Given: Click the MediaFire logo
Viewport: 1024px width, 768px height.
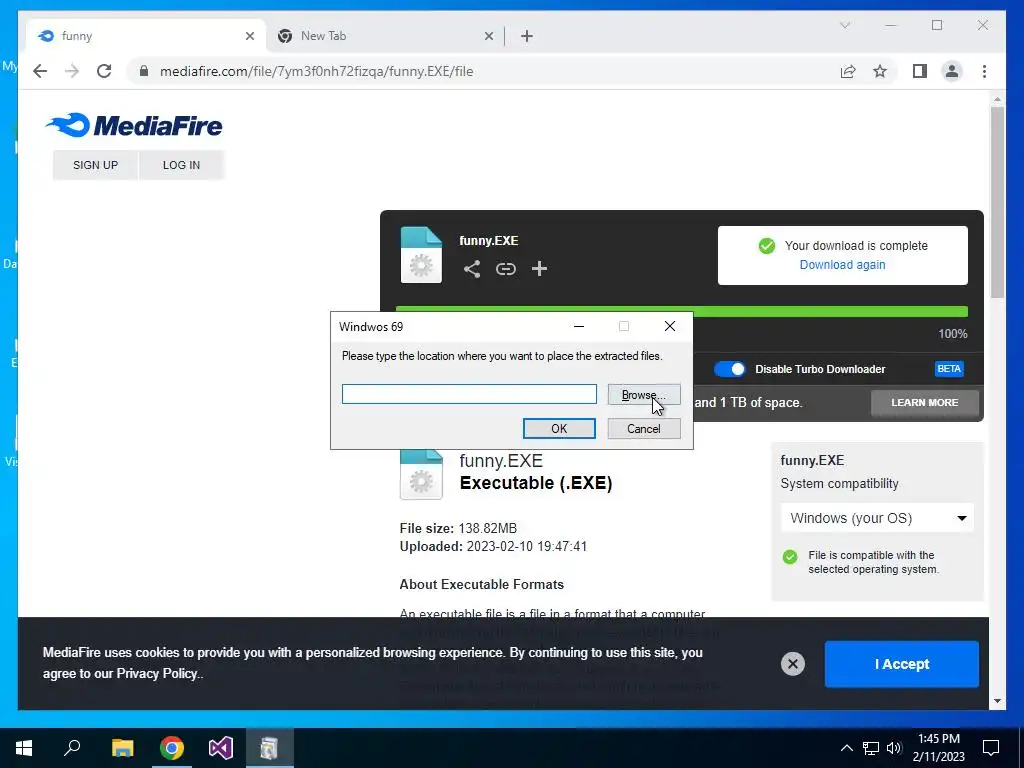Looking at the screenshot, I should 134,125.
